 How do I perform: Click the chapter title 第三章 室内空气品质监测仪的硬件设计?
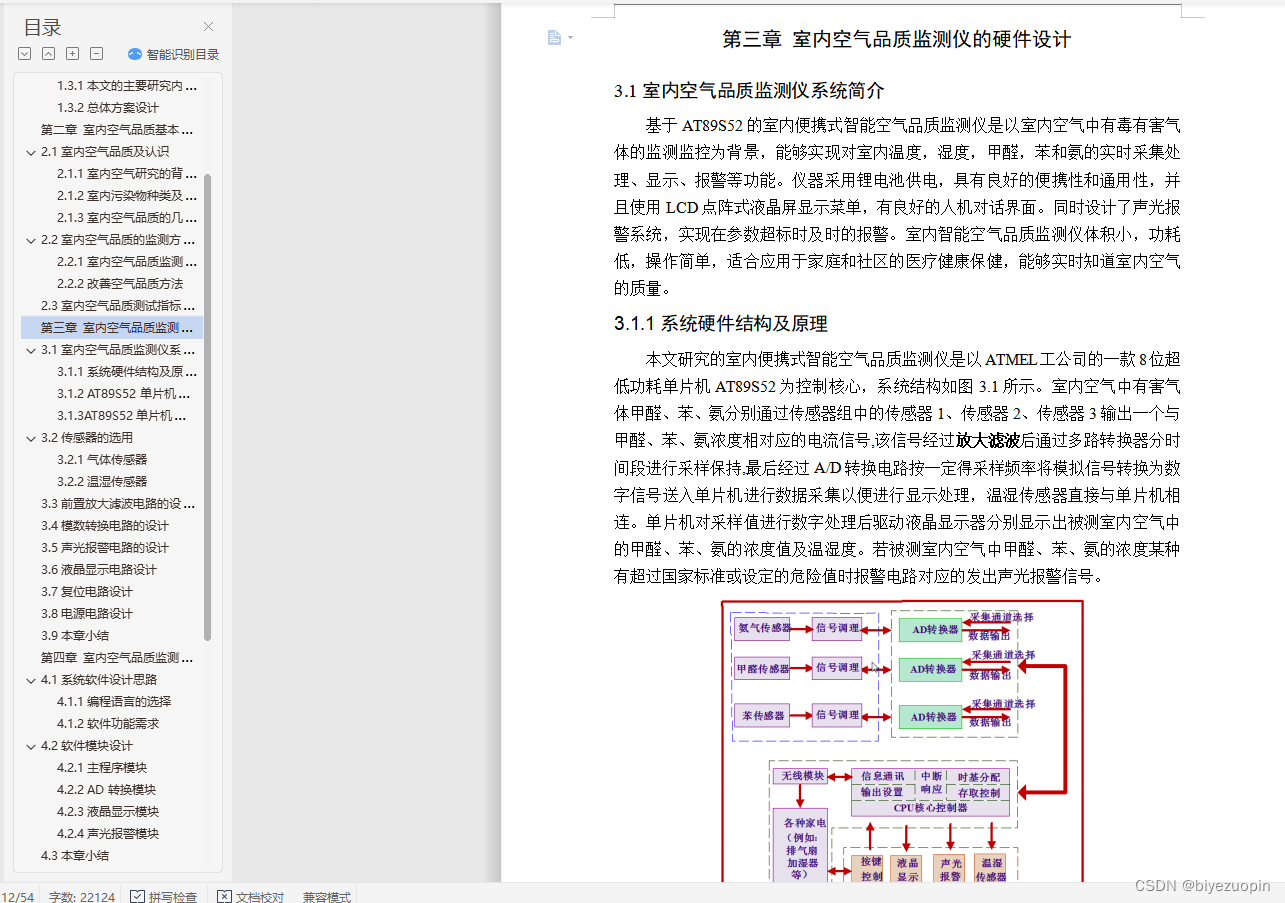pyautogui.click(x=897, y=39)
